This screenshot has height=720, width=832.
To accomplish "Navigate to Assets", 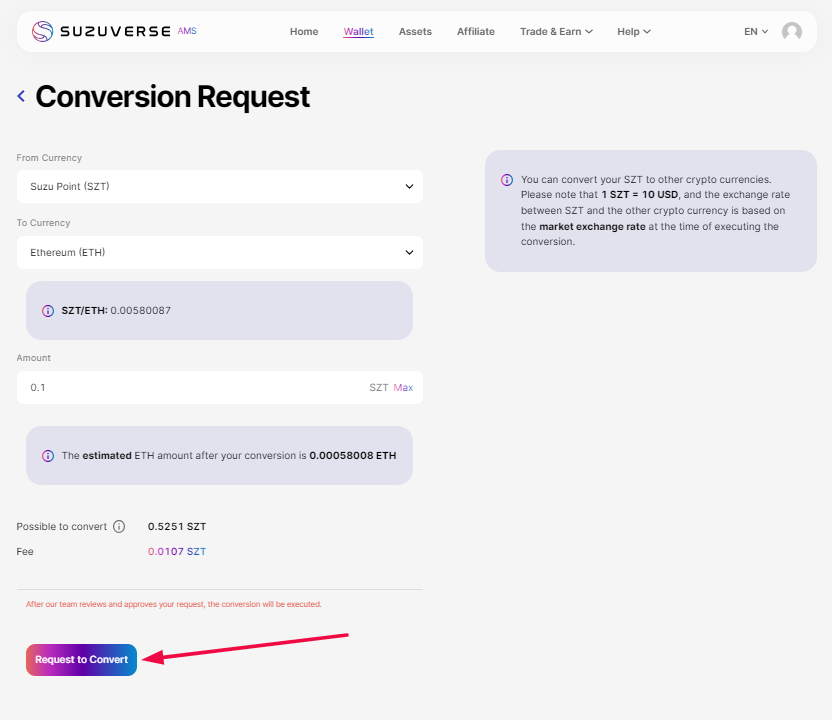I will 415,32.
